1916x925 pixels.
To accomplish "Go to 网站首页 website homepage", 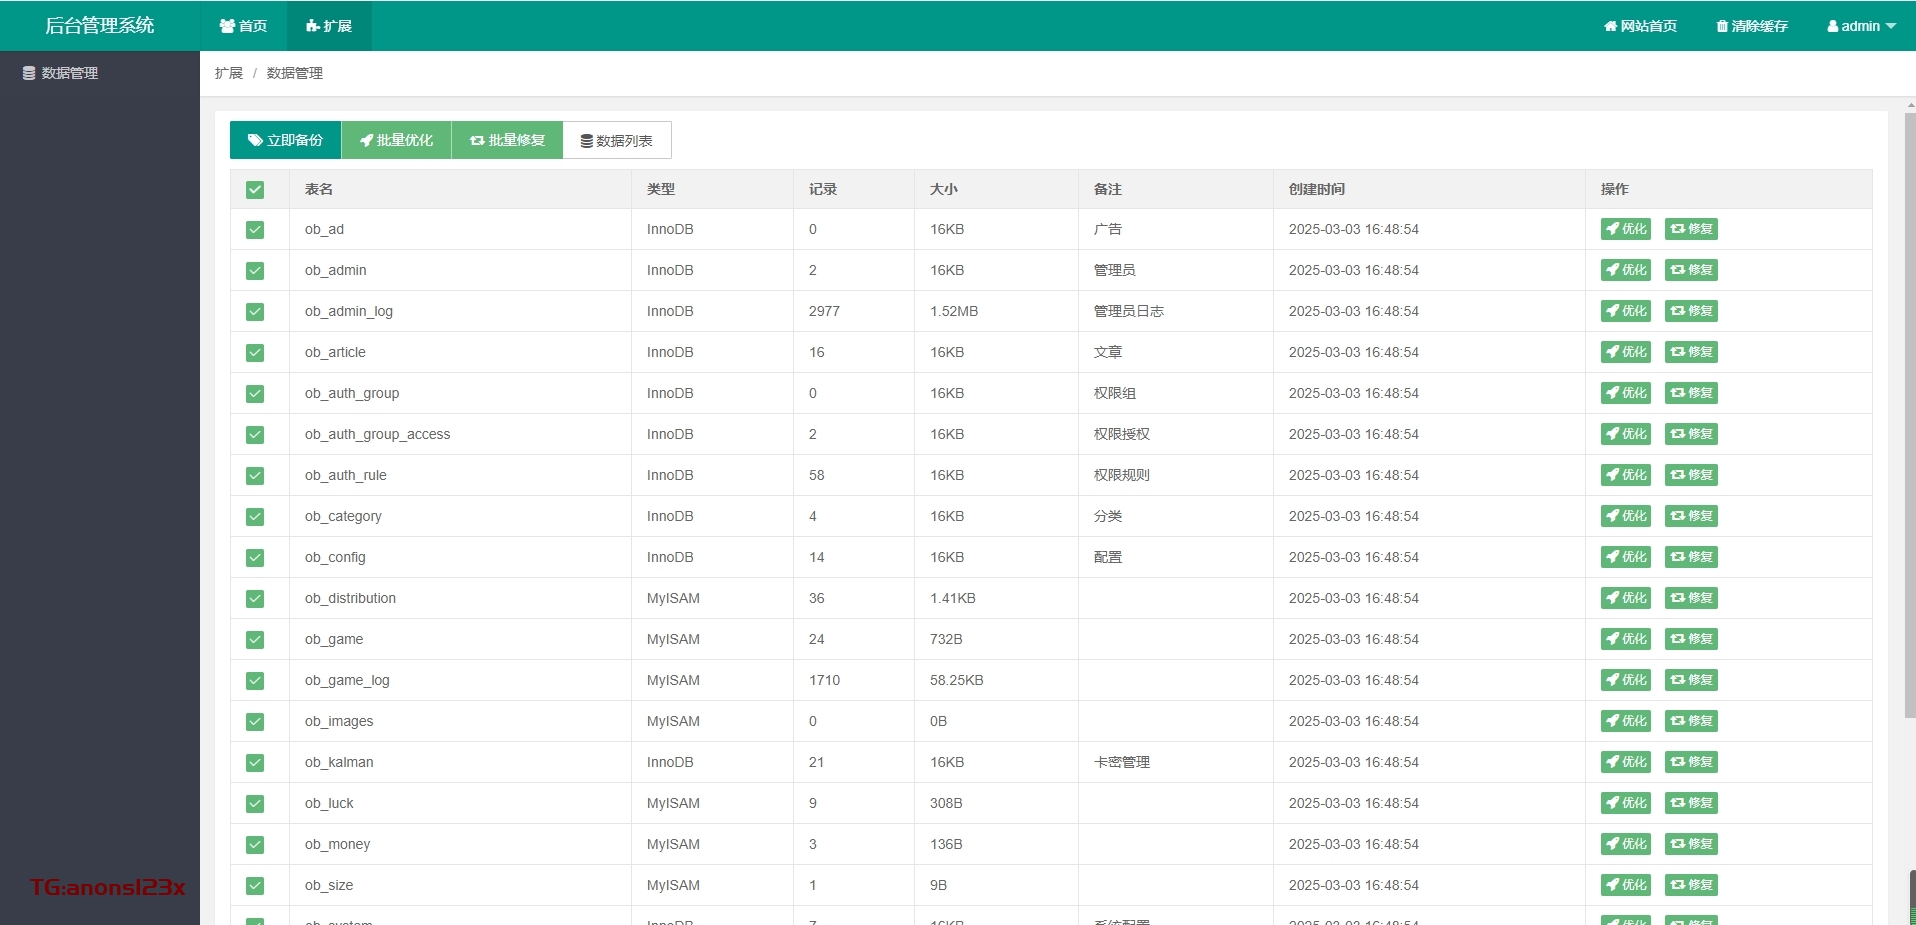I will click(x=1640, y=26).
